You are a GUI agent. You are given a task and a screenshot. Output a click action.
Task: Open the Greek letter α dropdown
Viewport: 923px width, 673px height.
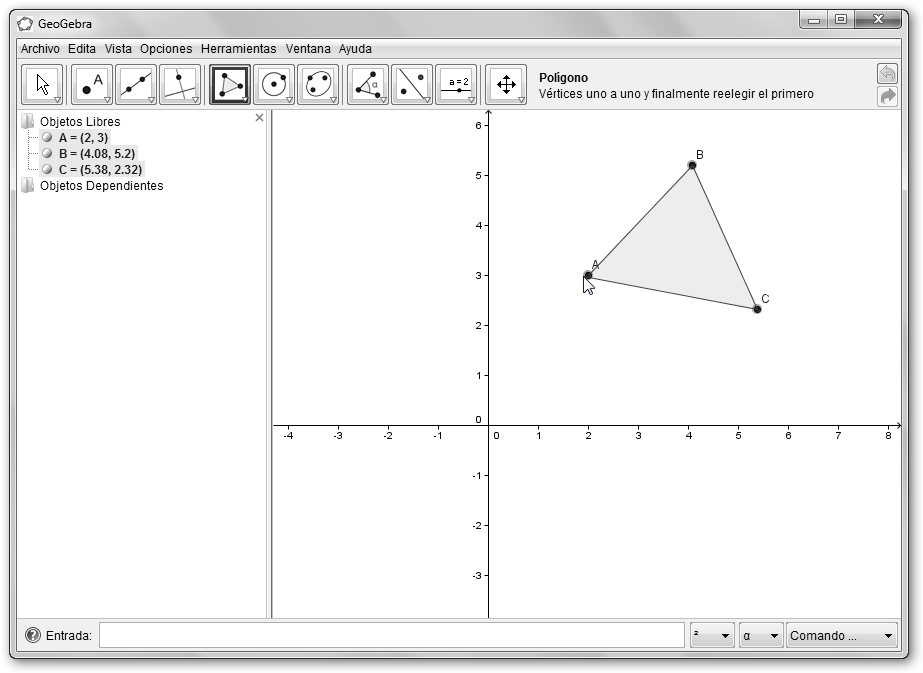click(x=760, y=636)
